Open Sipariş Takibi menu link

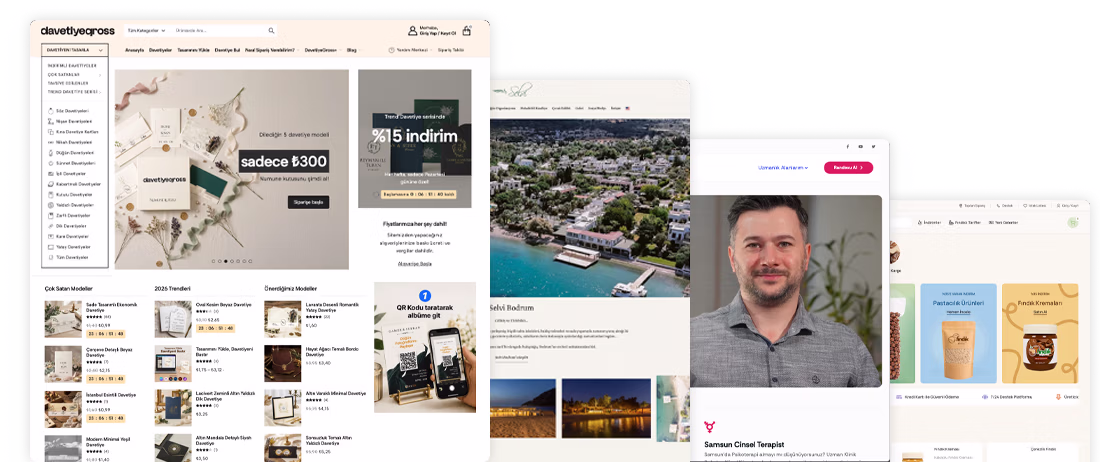[451, 50]
